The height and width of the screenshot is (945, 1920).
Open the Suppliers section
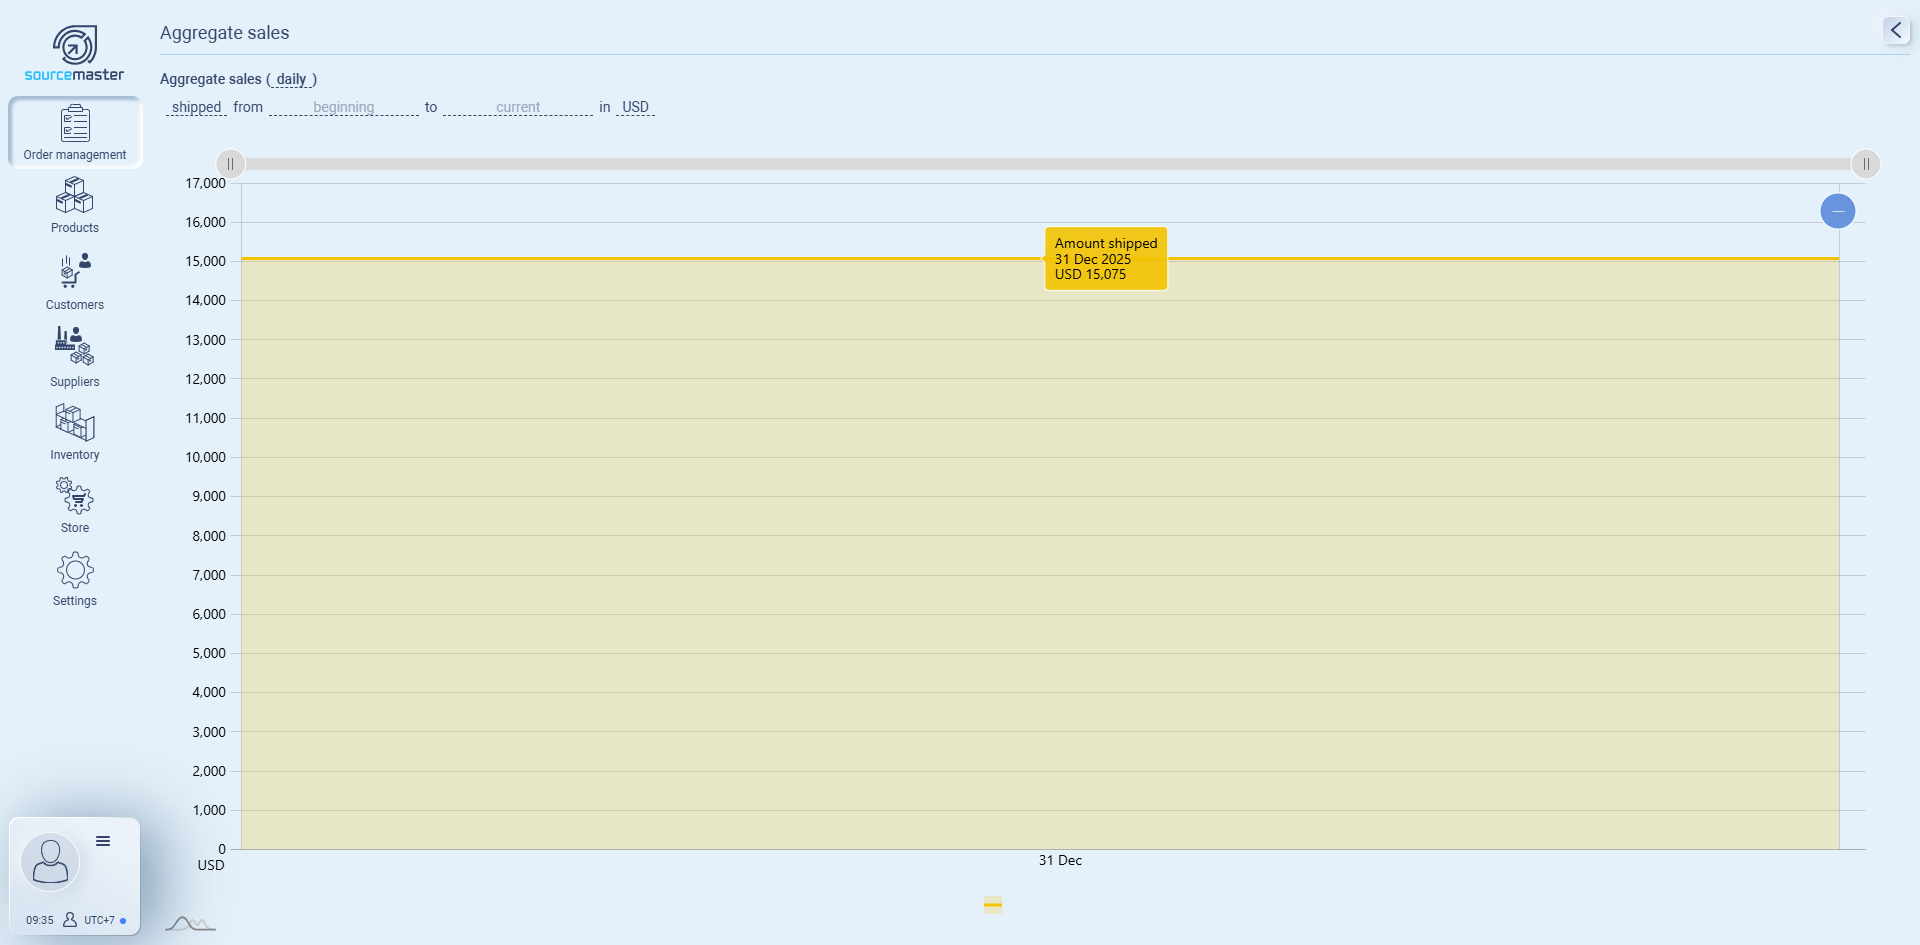point(75,356)
